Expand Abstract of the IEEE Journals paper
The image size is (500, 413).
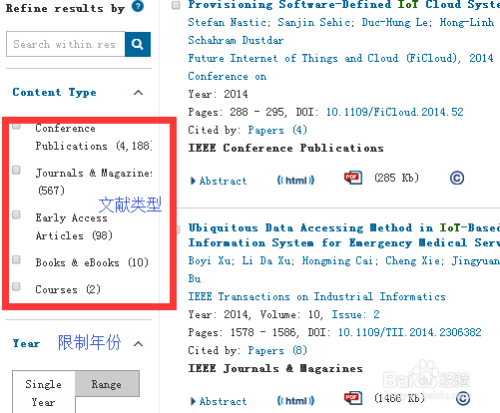219,401
